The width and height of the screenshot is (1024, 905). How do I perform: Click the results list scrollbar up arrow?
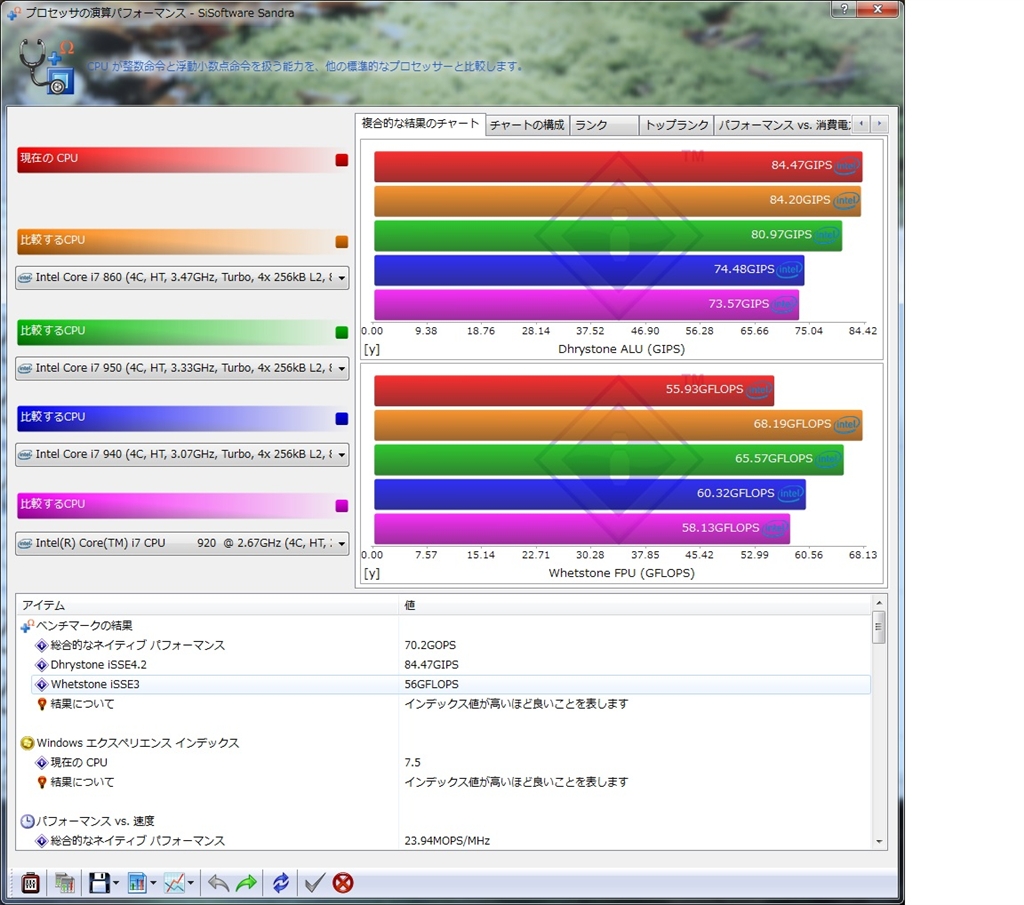pyautogui.click(x=879, y=603)
